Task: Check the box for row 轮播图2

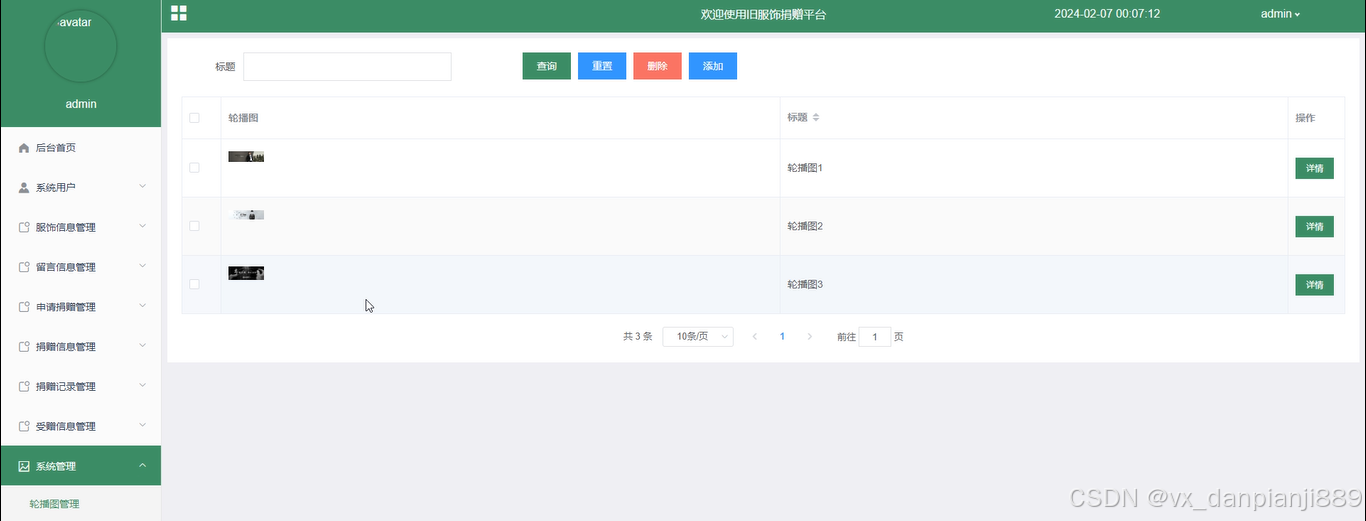Action: [195, 226]
